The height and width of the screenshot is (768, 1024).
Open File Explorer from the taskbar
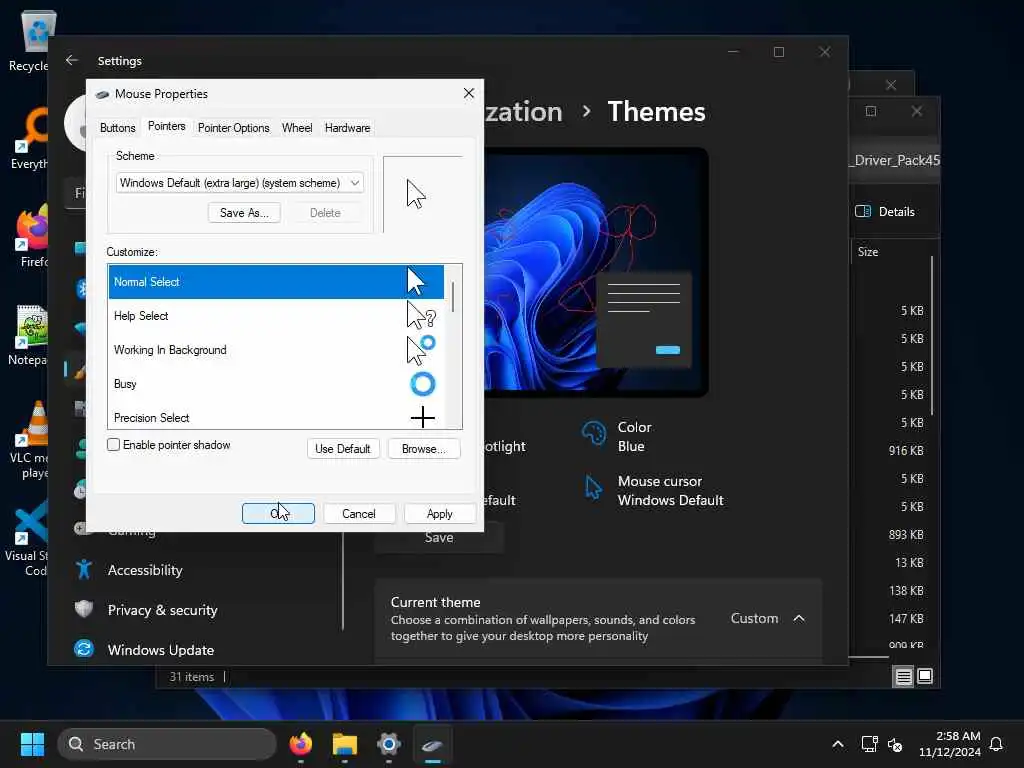click(x=345, y=744)
